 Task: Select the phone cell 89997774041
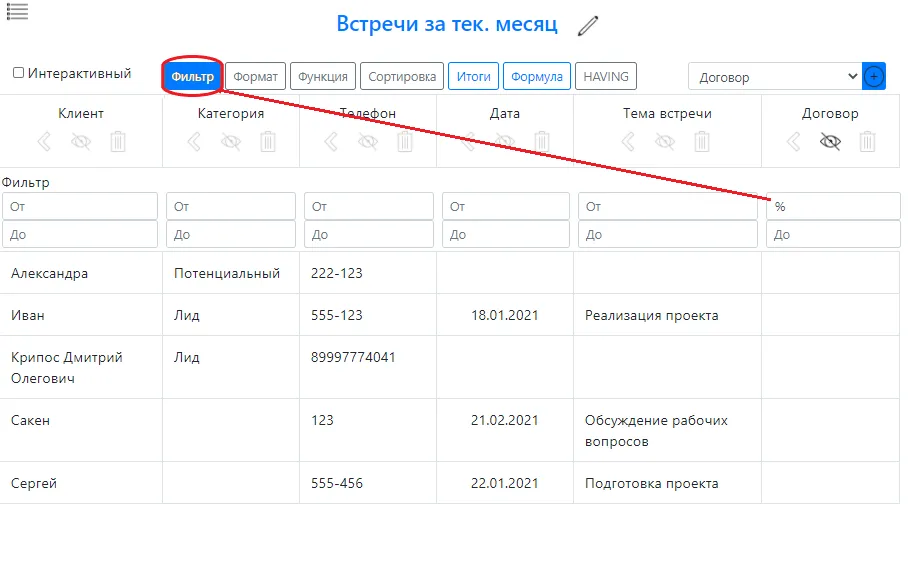tap(368, 367)
